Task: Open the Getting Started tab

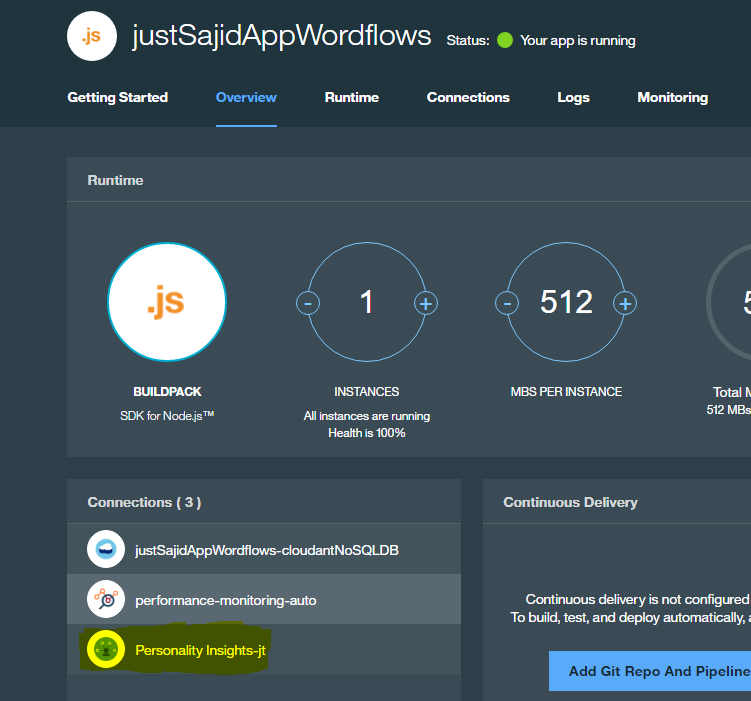Action: 118,97
